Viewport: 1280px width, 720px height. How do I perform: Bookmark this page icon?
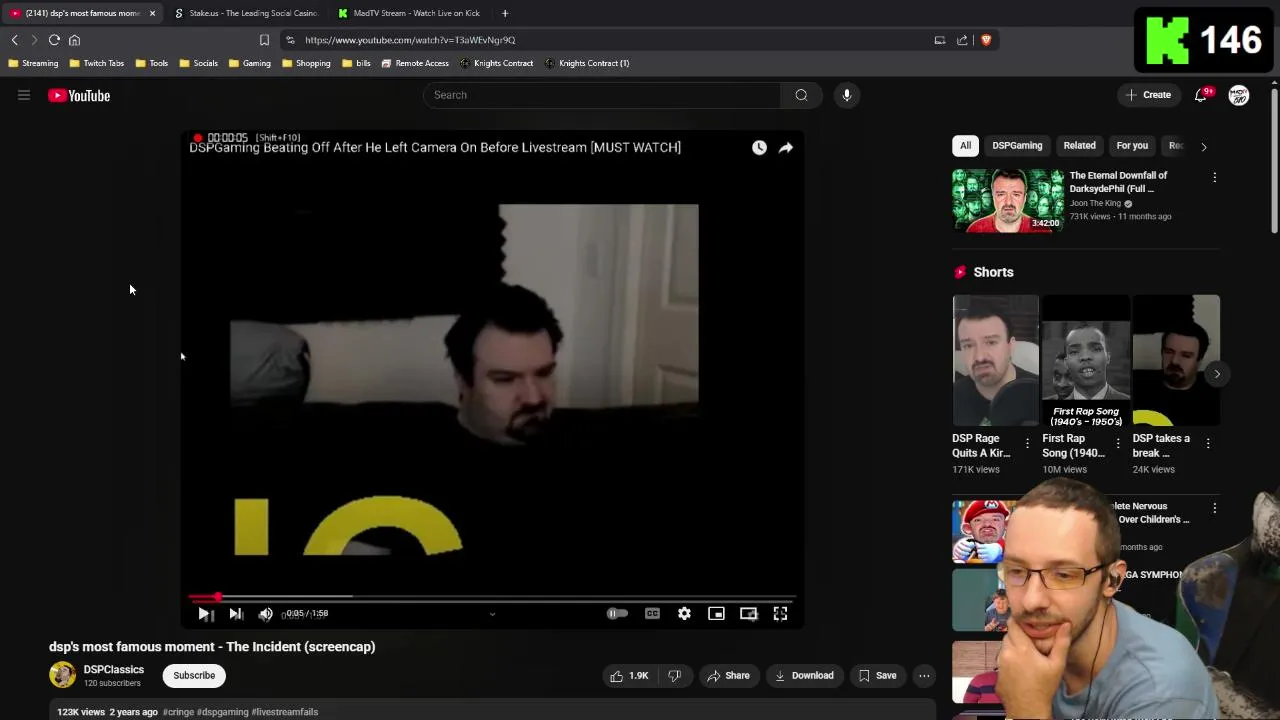tap(264, 40)
